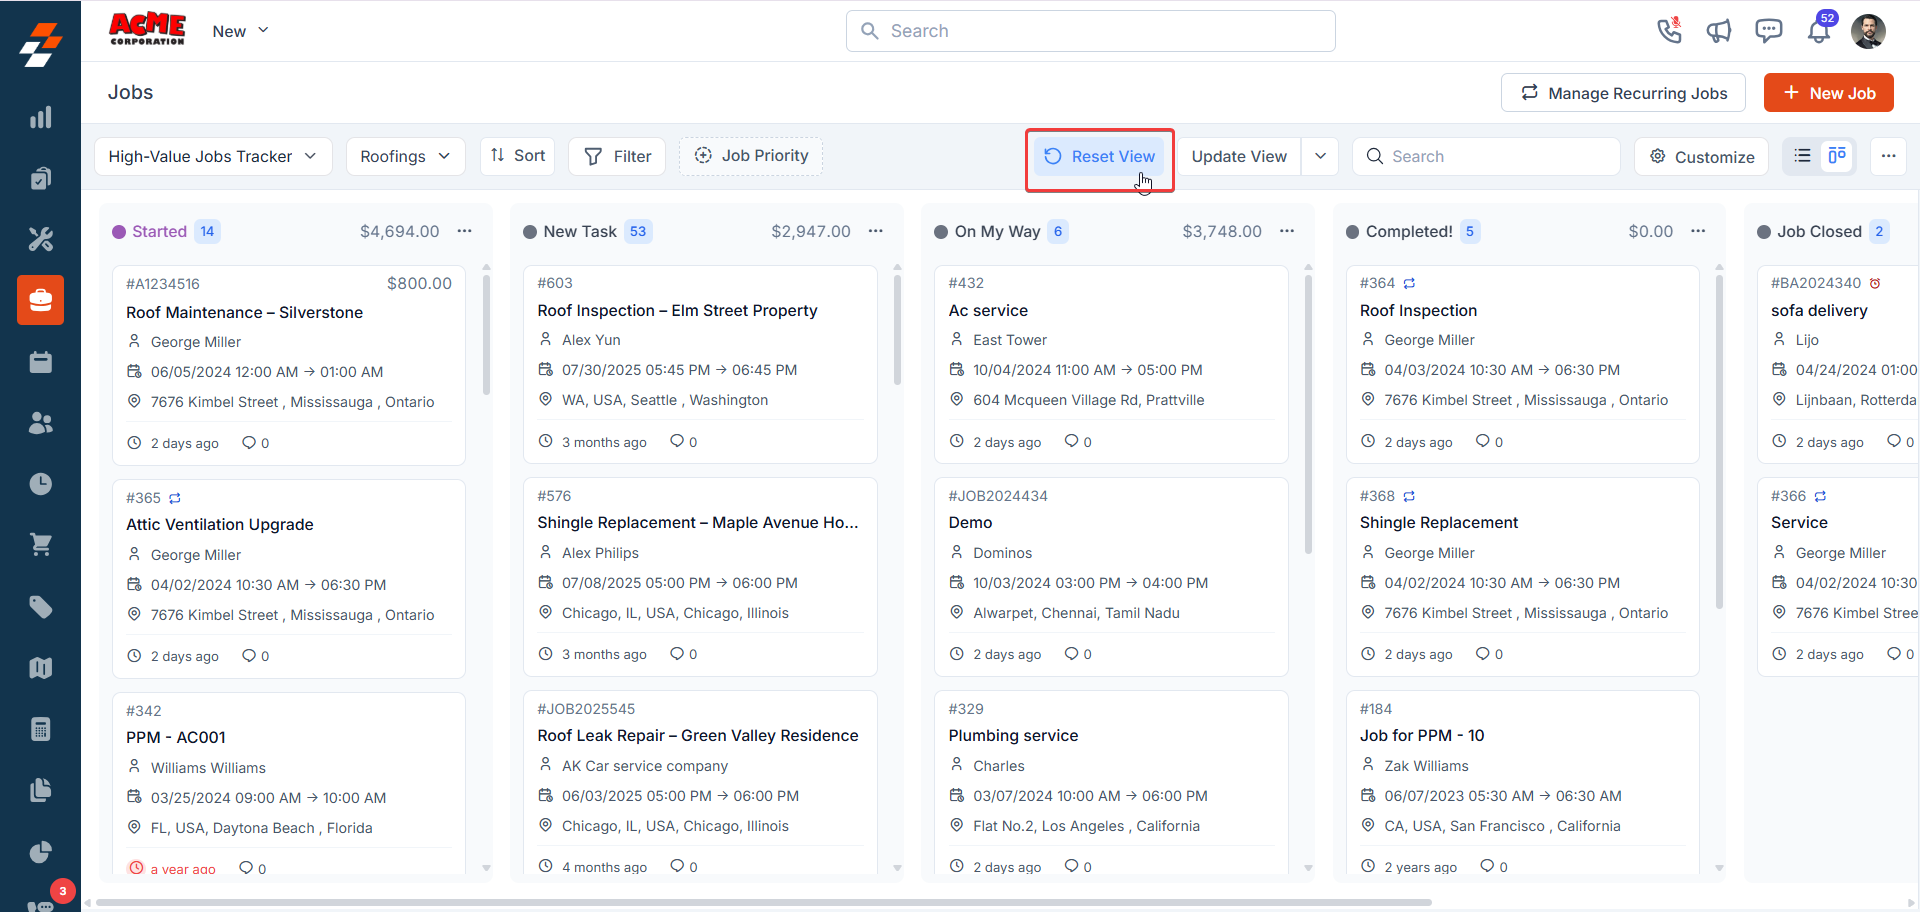Open the calculator sidebar icon
This screenshot has width=1920, height=912.
(x=40, y=729)
